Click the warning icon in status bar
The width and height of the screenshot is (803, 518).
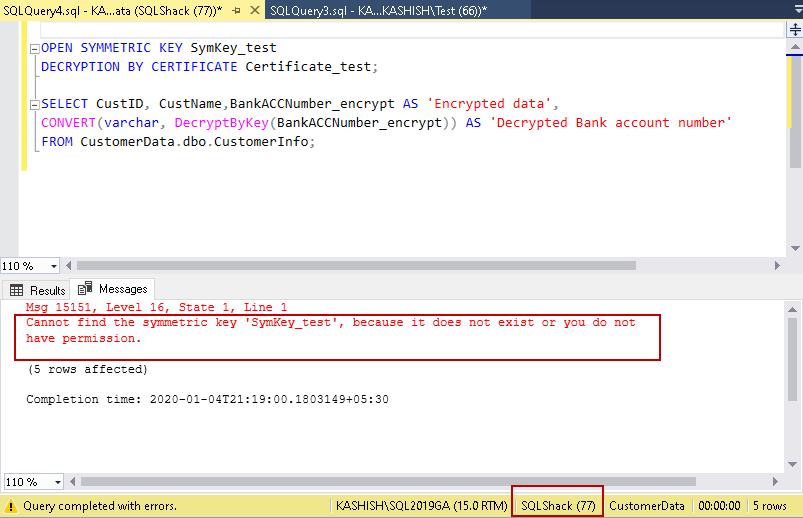point(10,506)
